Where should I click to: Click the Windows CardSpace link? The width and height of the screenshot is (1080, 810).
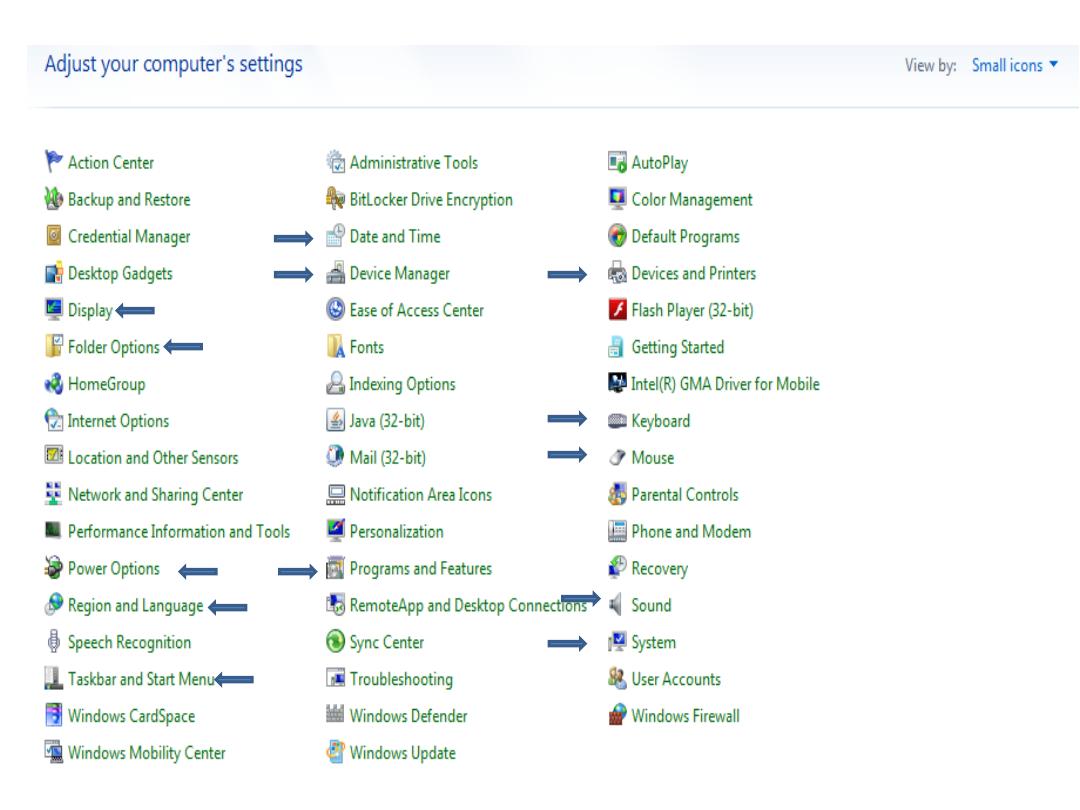coord(132,716)
